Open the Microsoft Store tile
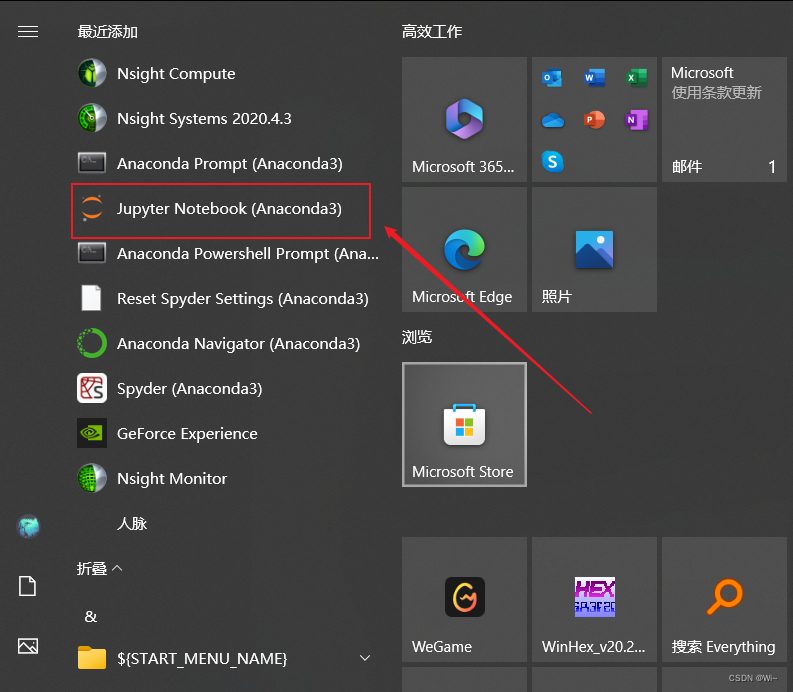793x692 pixels. point(464,424)
